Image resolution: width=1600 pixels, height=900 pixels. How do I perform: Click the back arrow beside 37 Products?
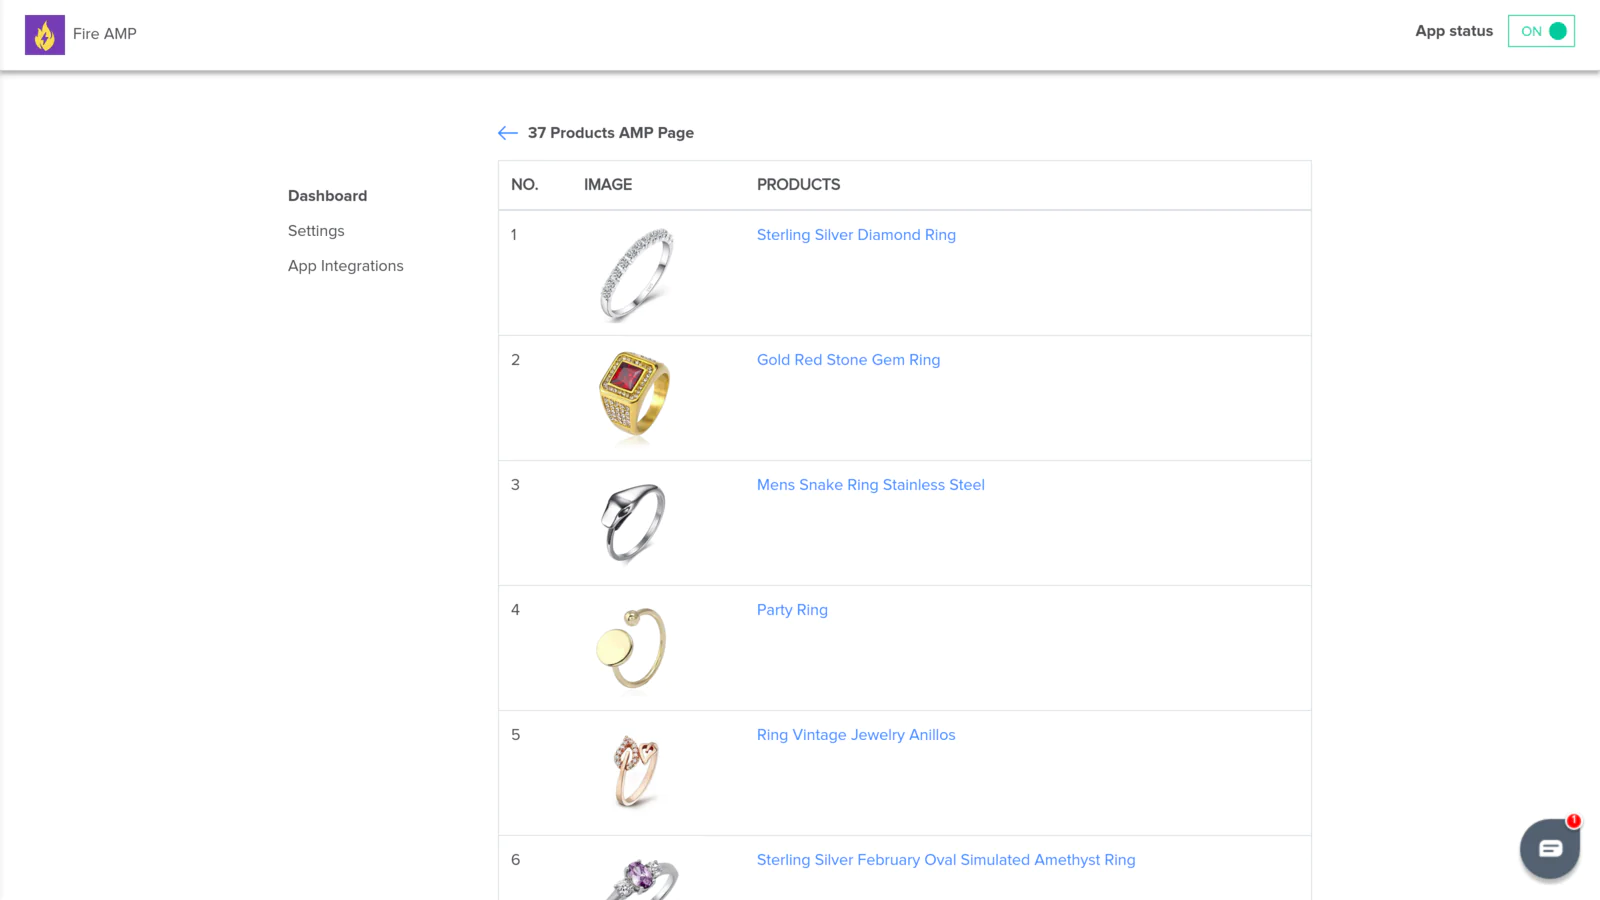(x=508, y=133)
